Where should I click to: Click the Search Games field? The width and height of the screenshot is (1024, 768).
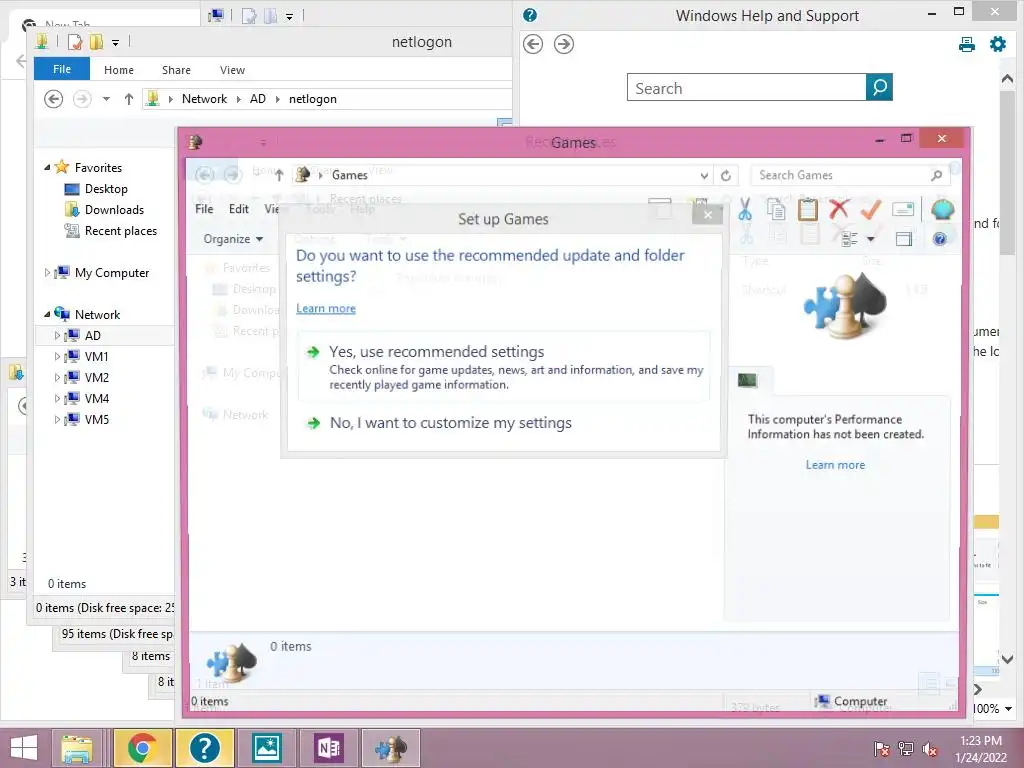(x=842, y=175)
